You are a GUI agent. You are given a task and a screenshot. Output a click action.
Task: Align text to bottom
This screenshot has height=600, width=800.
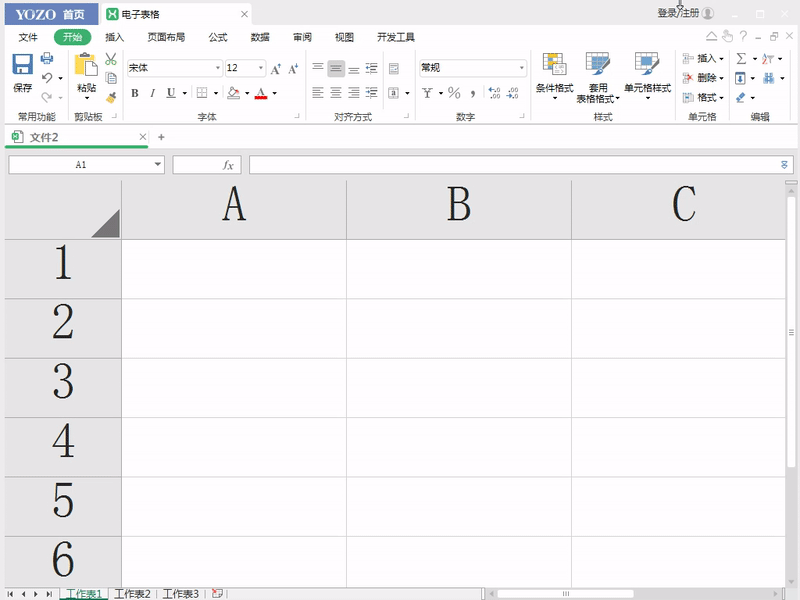tap(354, 68)
